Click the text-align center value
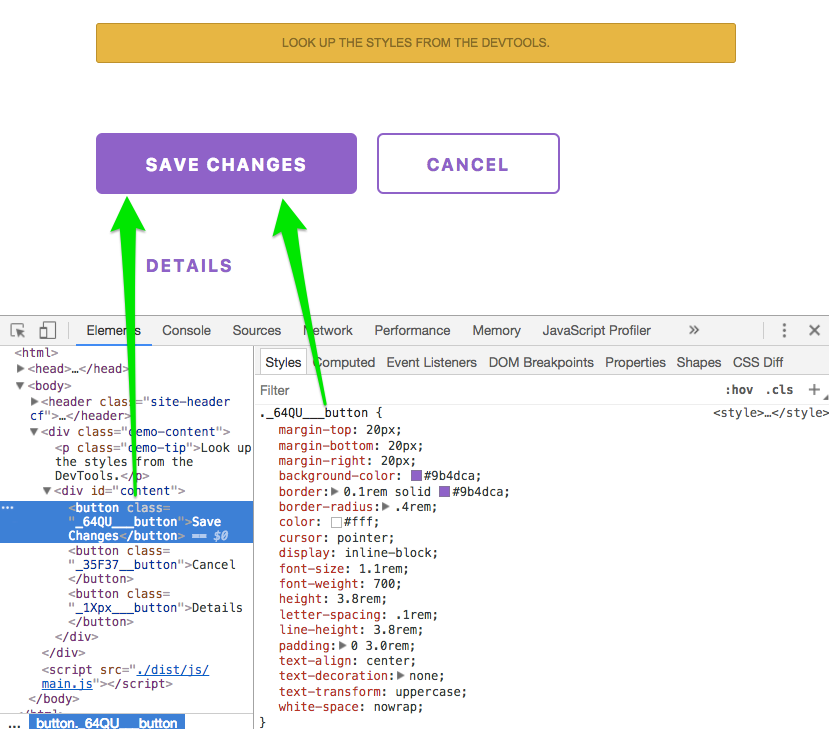This screenshot has height=729, width=829. click(x=389, y=661)
